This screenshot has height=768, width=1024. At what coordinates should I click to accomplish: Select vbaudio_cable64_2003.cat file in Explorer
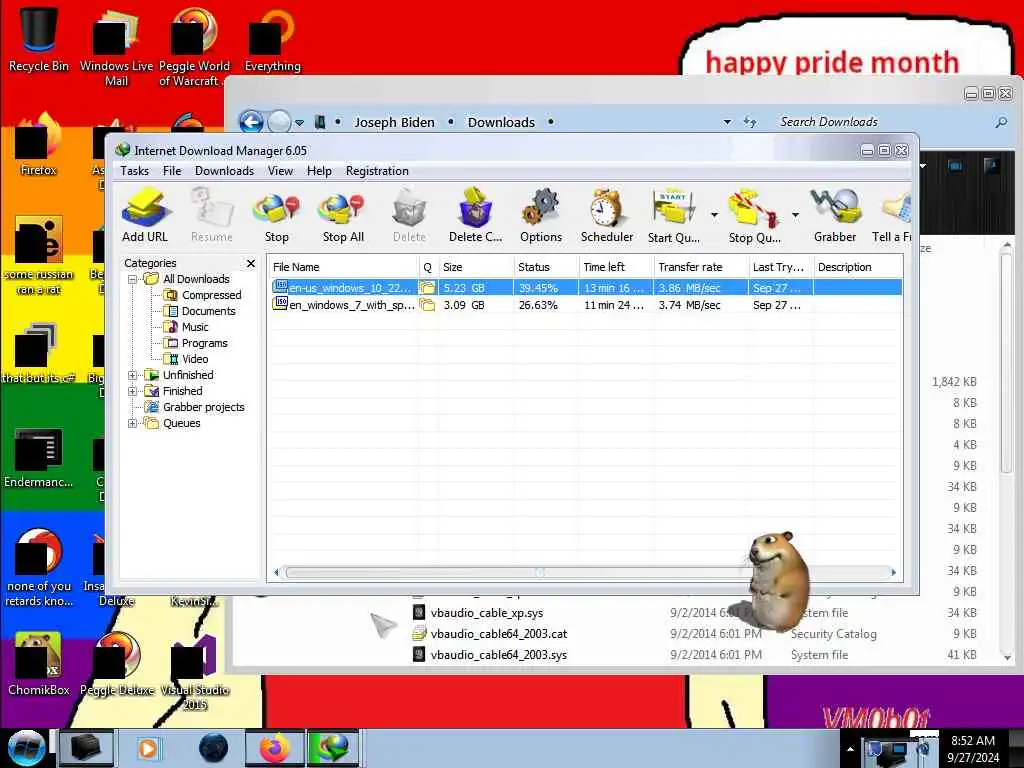498,634
